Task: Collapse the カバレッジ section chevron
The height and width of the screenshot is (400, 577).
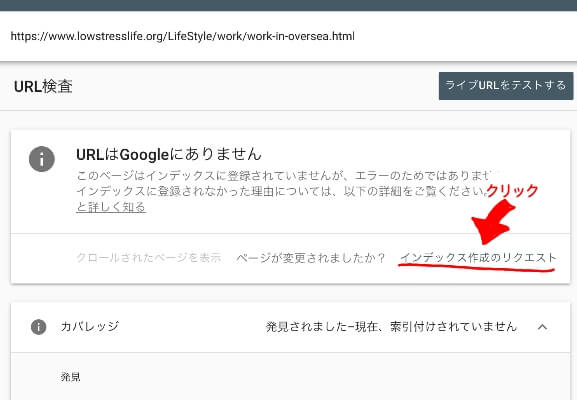Action: point(542,327)
